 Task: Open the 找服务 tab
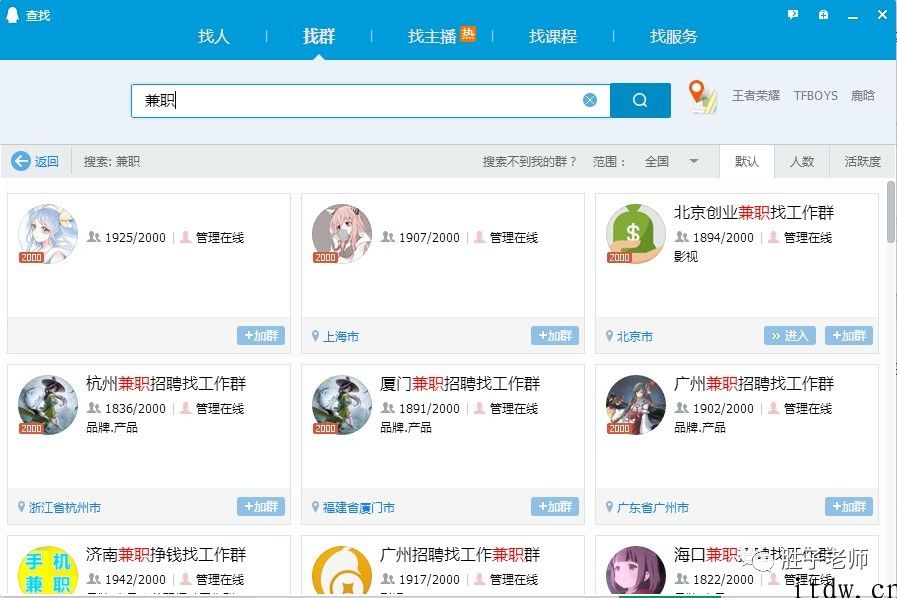click(x=673, y=37)
